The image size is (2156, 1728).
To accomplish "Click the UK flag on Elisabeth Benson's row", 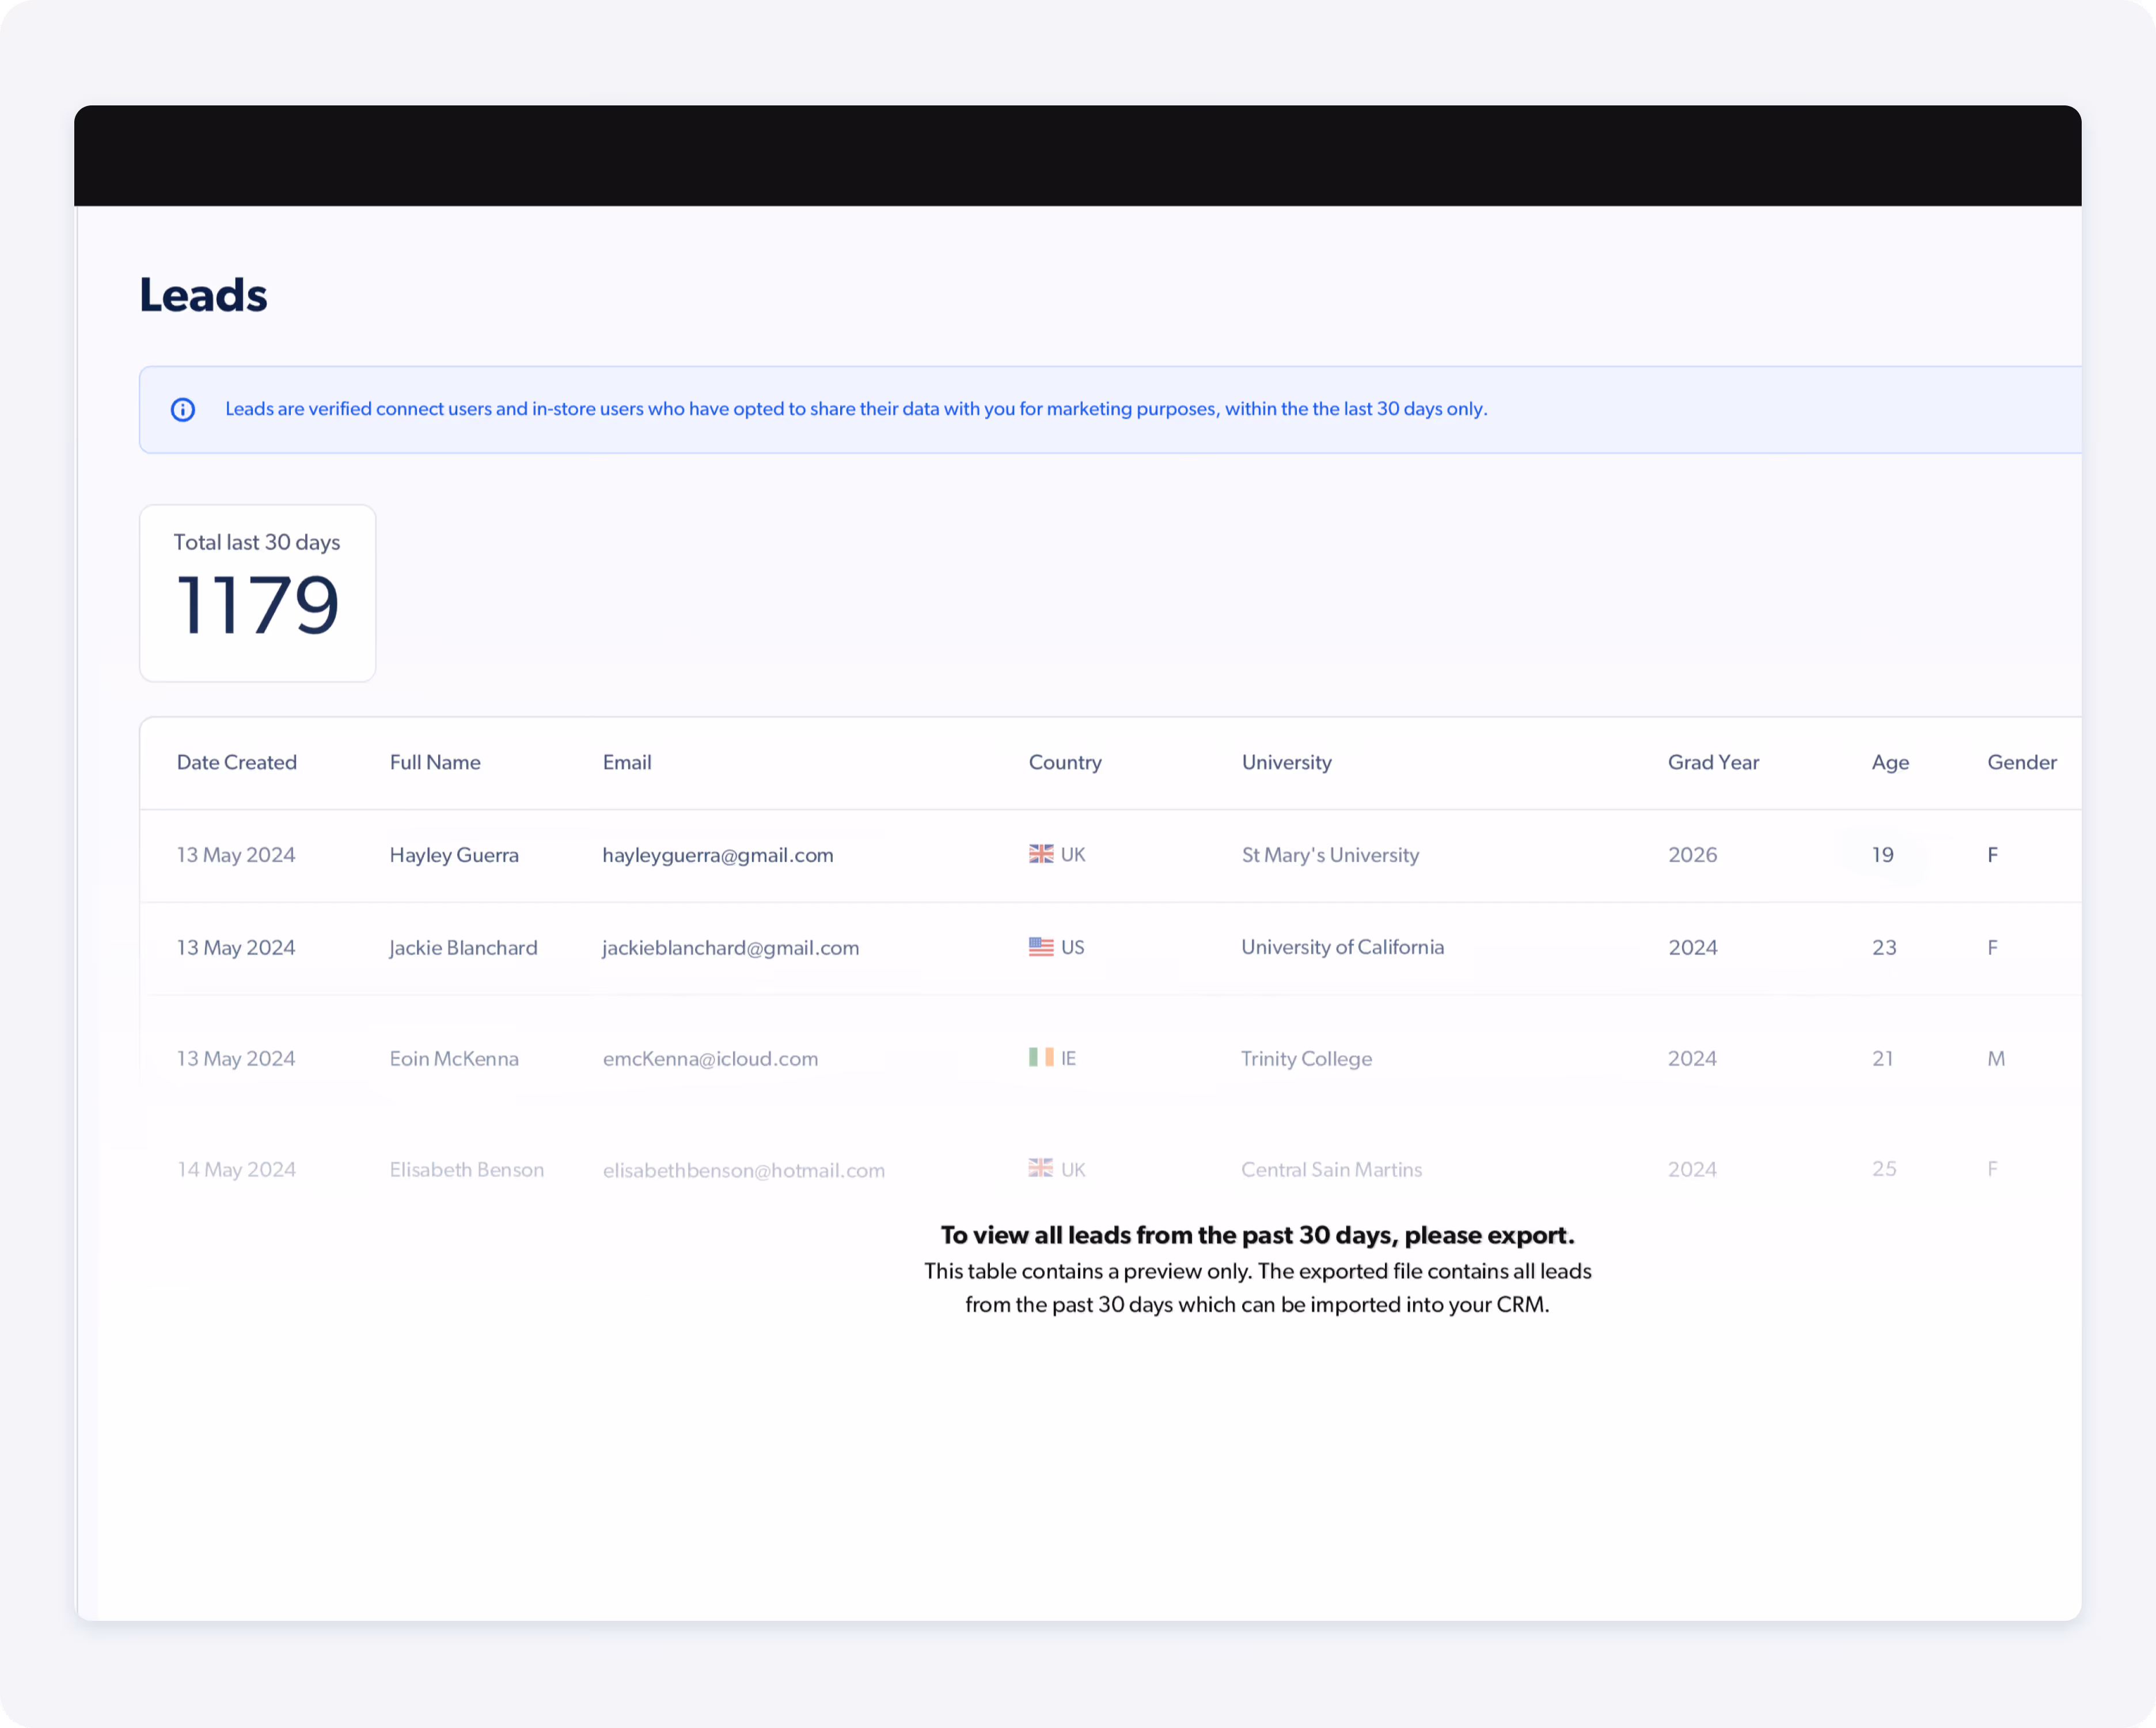I will (1040, 1168).
